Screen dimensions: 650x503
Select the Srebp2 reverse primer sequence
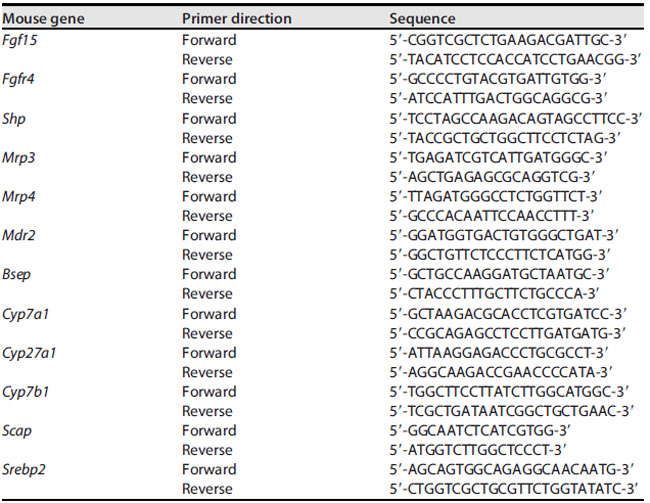pyautogui.click(x=513, y=489)
